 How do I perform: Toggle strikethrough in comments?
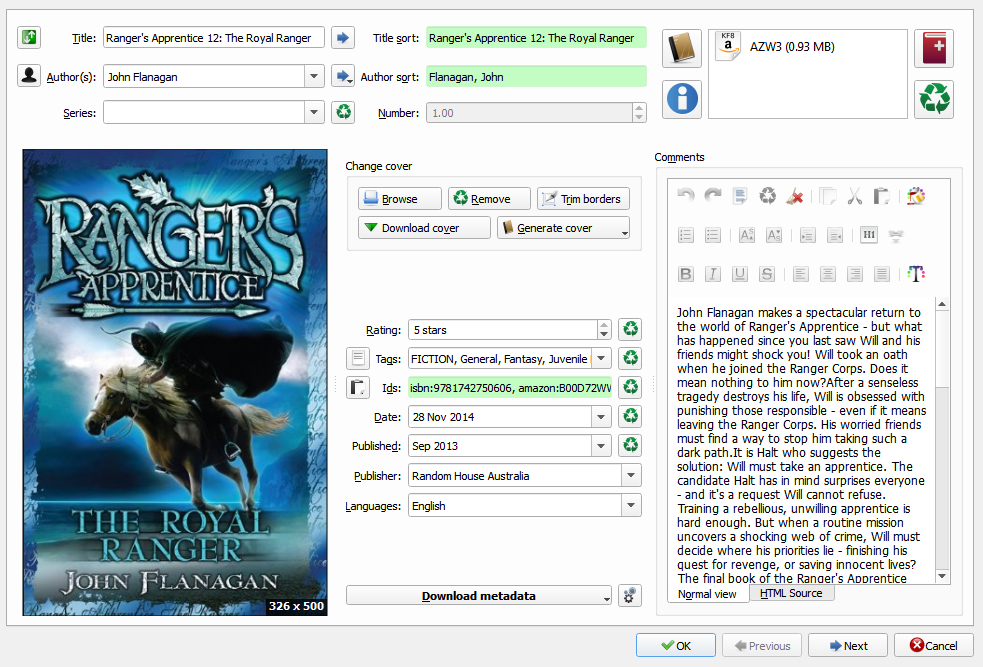[767, 274]
